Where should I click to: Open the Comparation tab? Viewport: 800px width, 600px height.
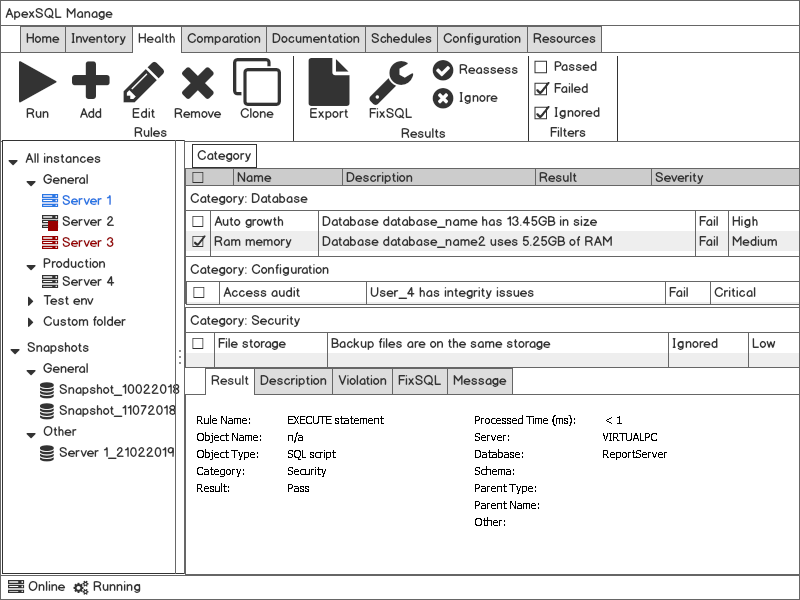[223, 39]
